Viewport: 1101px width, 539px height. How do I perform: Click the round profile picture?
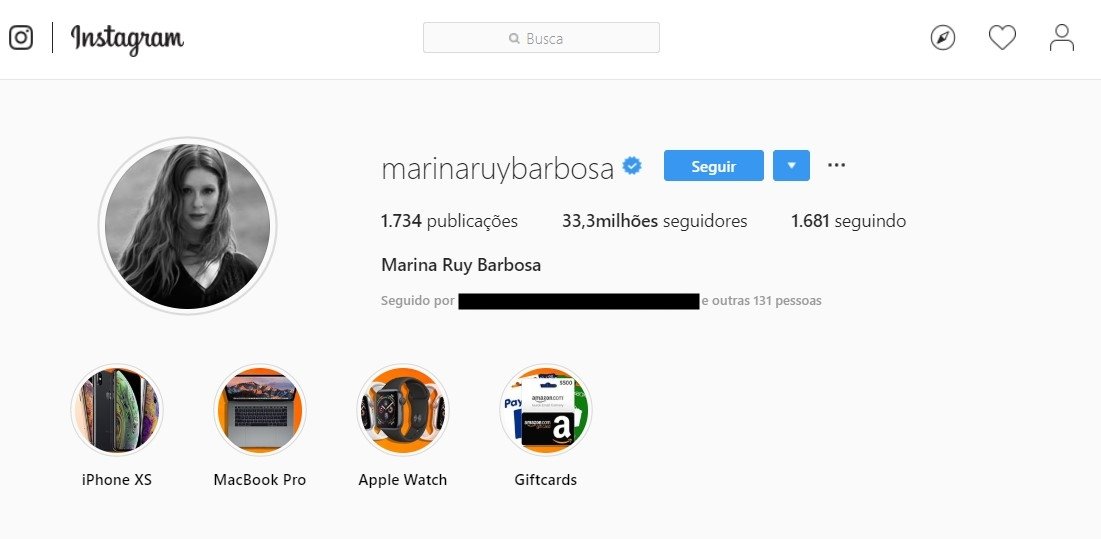click(x=187, y=225)
